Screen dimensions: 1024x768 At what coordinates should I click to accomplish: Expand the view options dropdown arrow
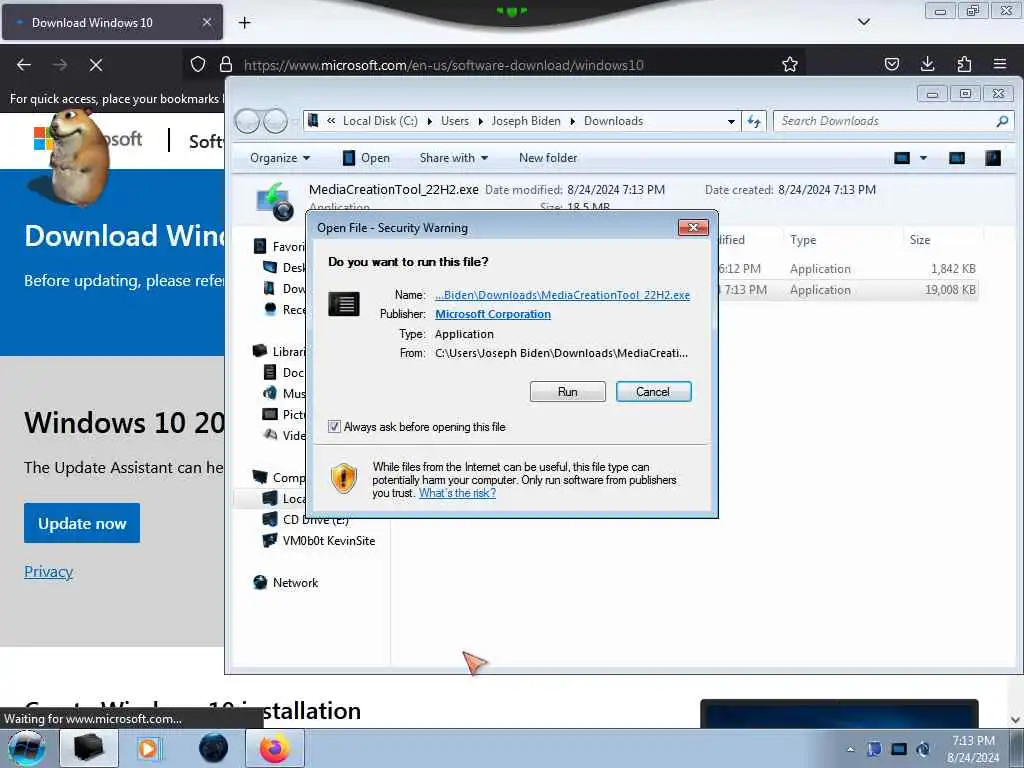coord(923,158)
